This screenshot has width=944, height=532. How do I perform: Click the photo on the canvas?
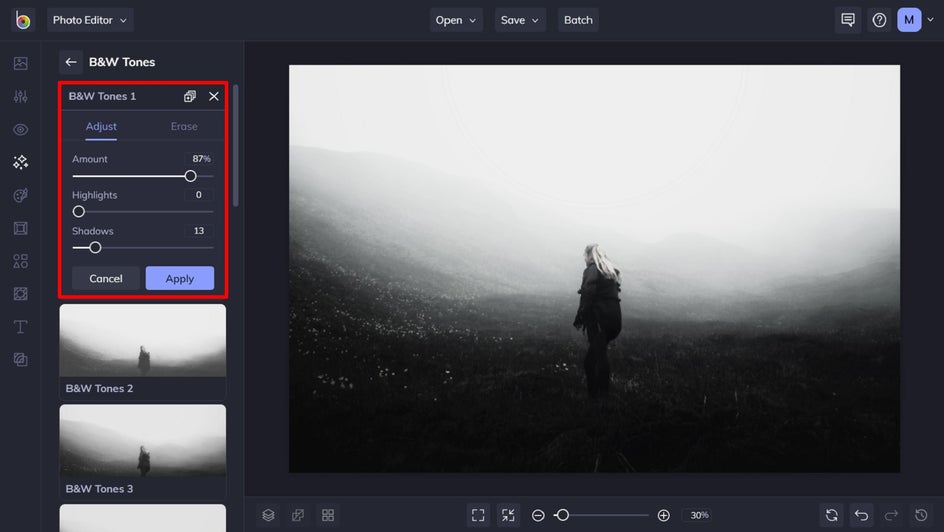[594, 268]
